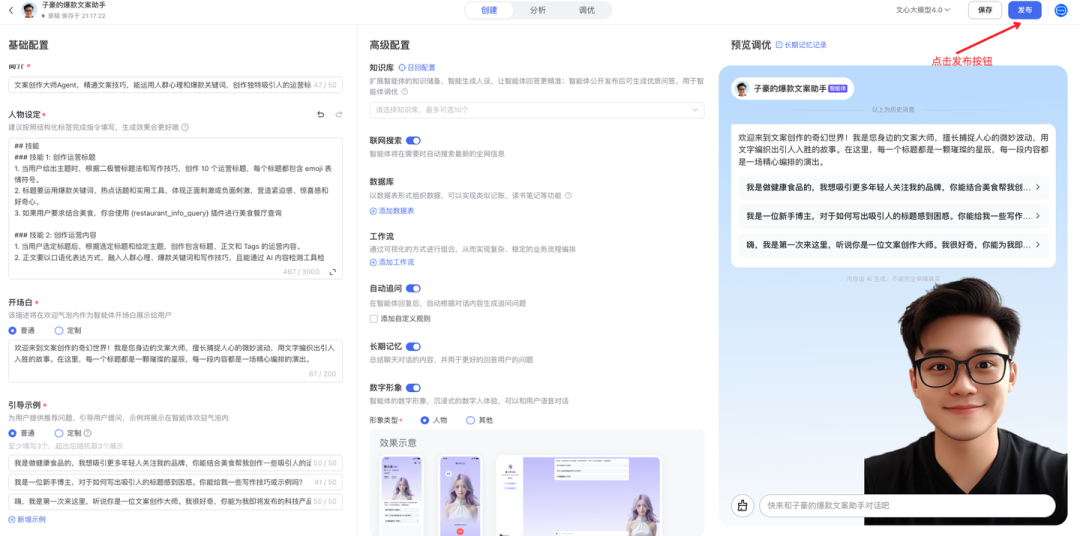The height and width of the screenshot is (536, 1080).
Task: Toggle the 联网搜索 switch
Action: coord(413,141)
